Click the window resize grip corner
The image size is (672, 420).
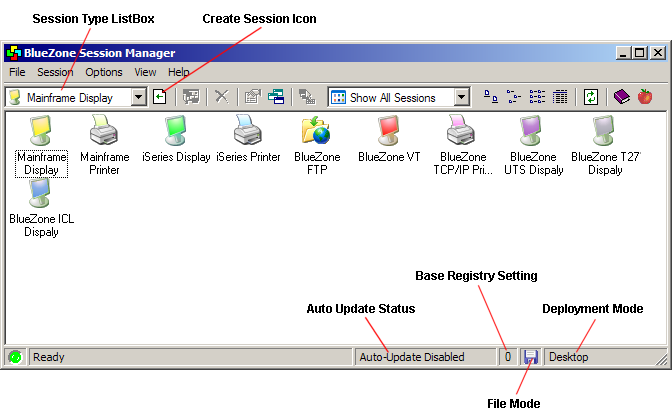662,359
